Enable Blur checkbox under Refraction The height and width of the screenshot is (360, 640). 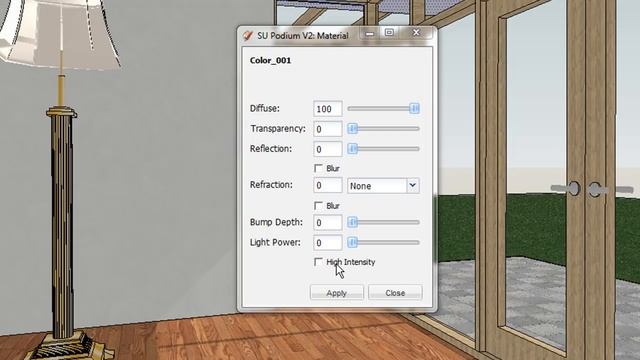(318, 205)
